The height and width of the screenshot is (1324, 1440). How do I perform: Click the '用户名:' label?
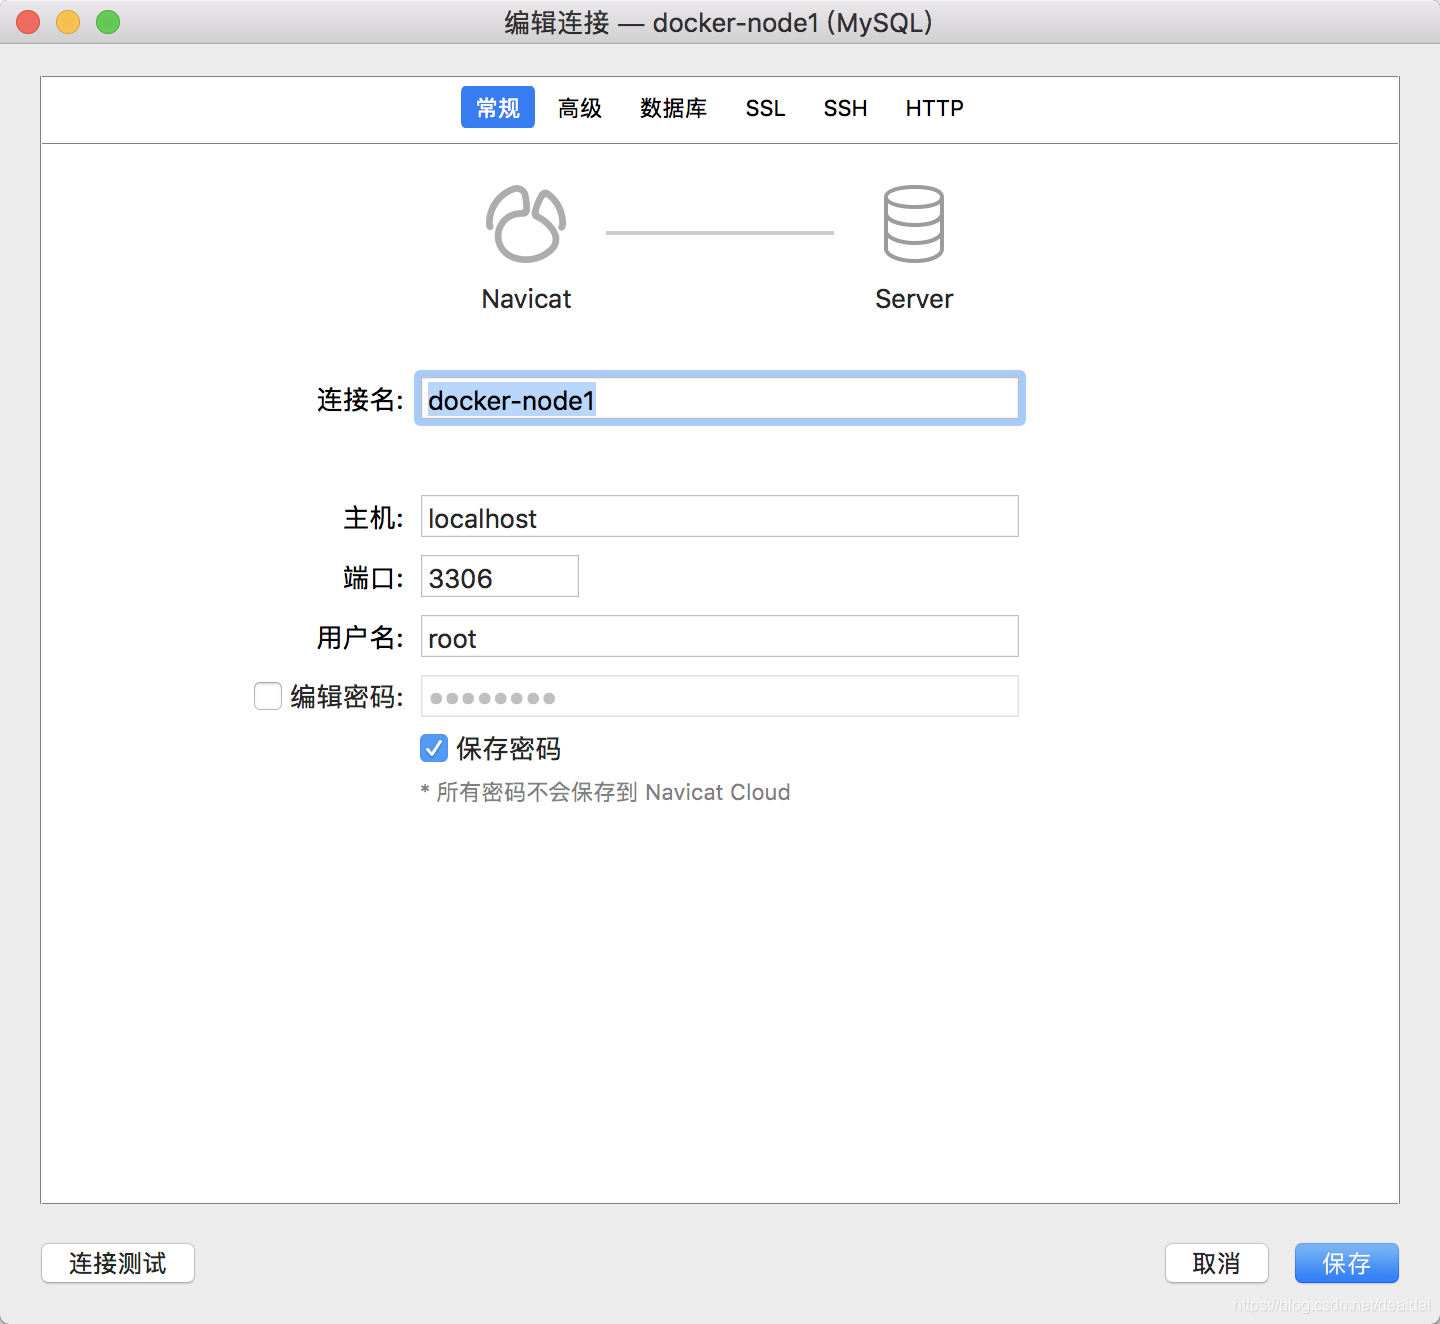(x=360, y=637)
